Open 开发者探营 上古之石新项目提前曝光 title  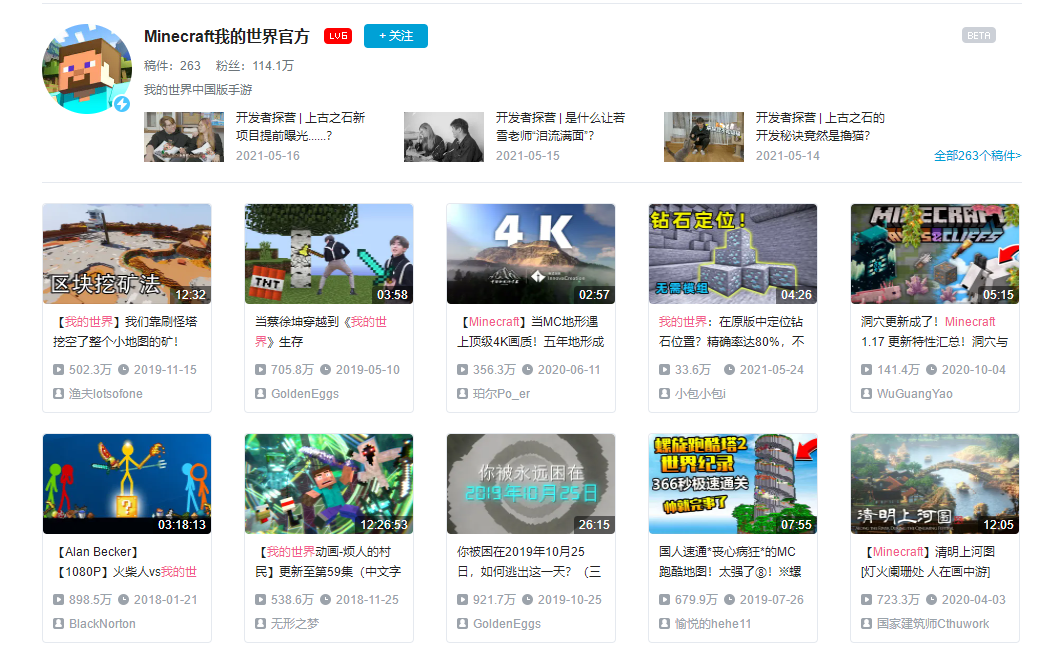pyautogui.click(x=300, y=126)
